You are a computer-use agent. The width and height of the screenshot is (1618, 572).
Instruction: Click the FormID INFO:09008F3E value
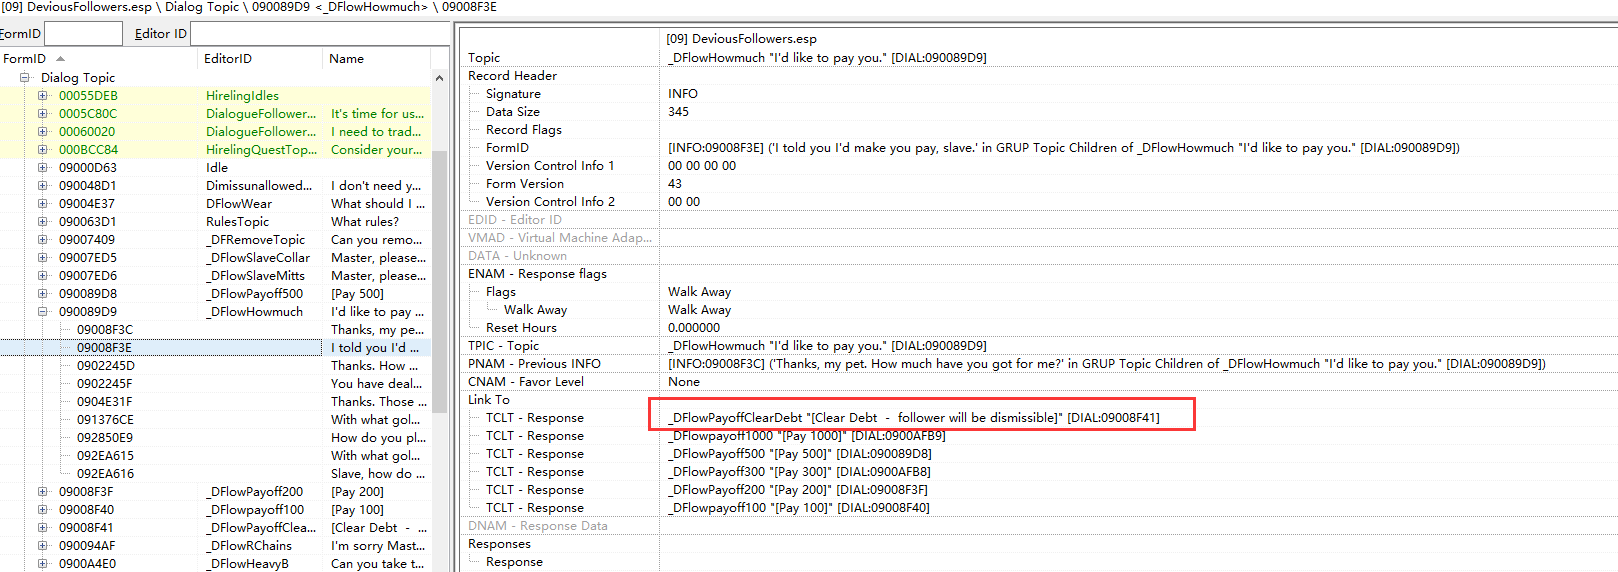[1064, 147]
